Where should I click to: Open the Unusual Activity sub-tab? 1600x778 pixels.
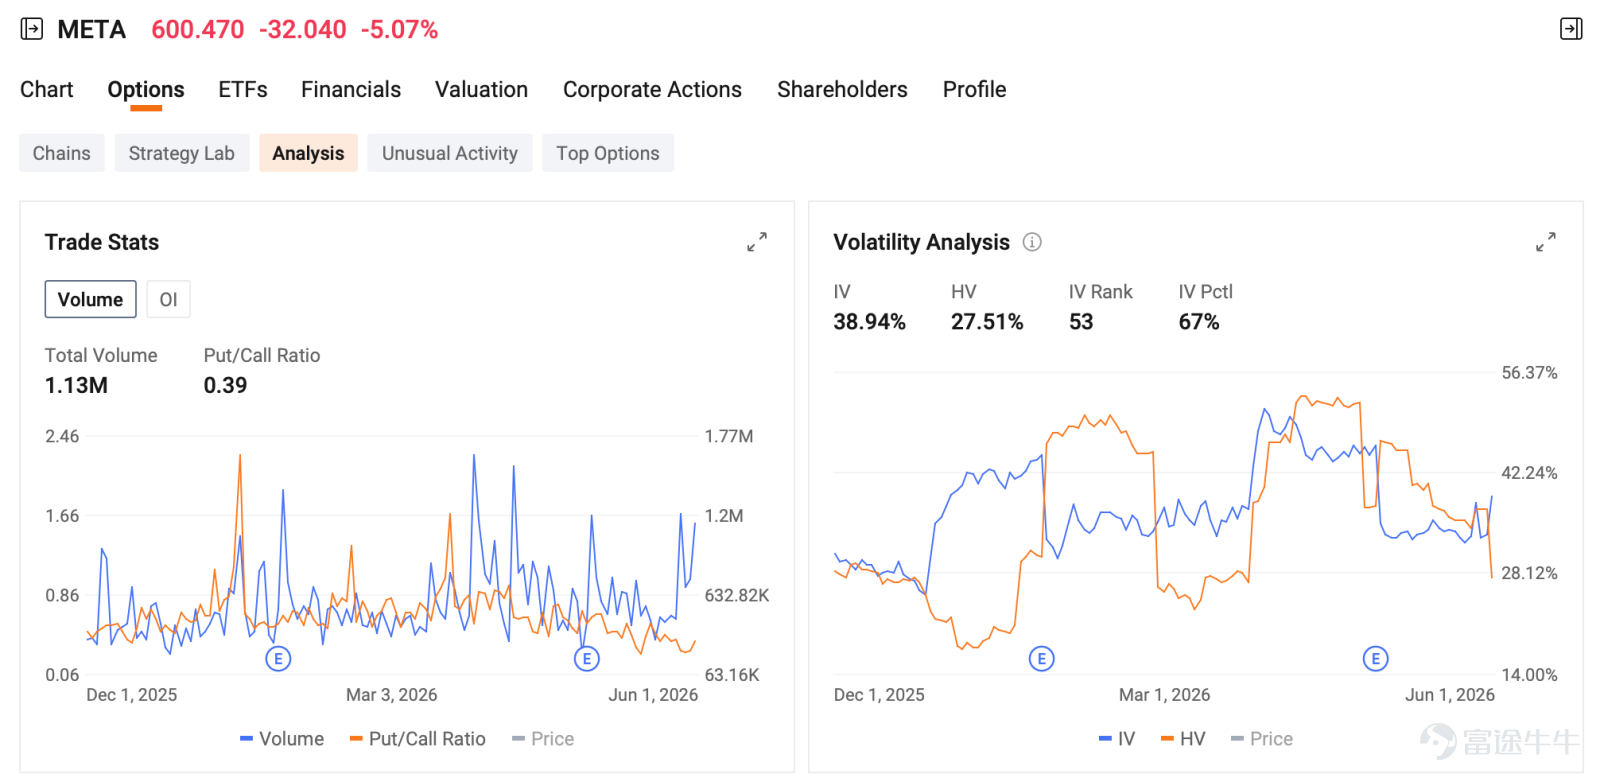(450, 153)
